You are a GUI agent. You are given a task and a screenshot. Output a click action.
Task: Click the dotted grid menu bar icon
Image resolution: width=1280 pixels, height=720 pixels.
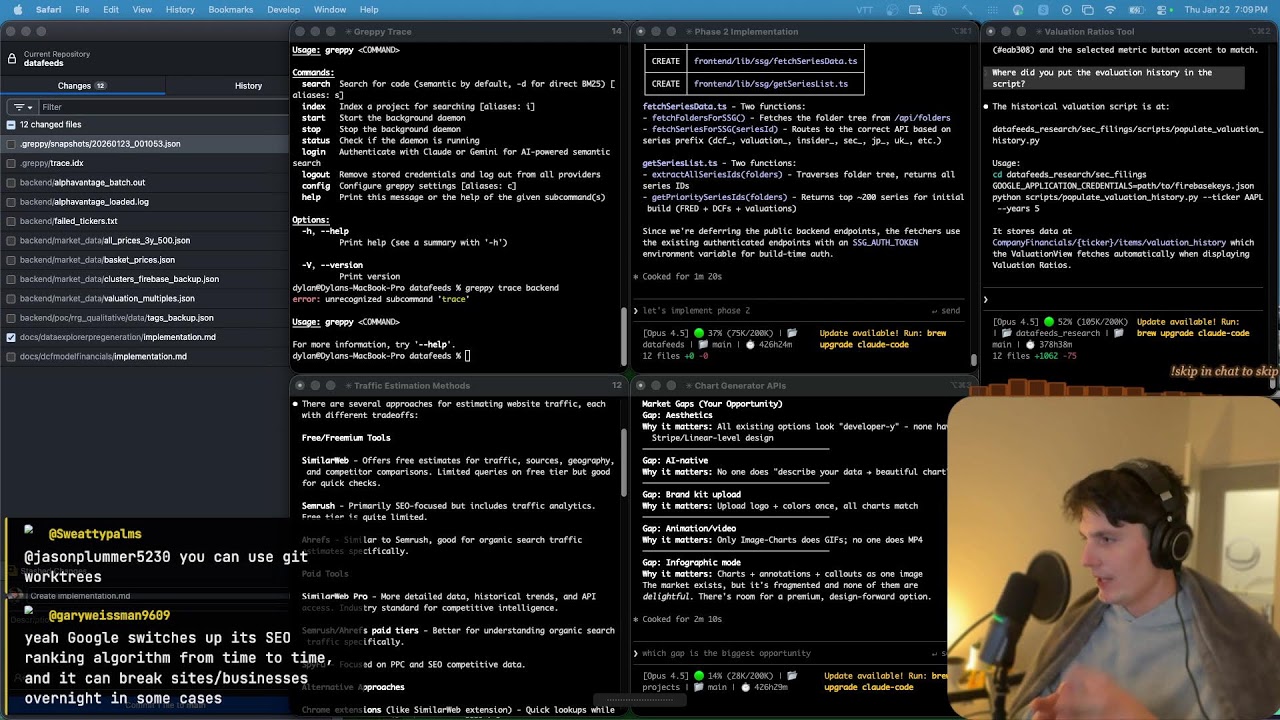pyautogui.click(x=992, y=10)
